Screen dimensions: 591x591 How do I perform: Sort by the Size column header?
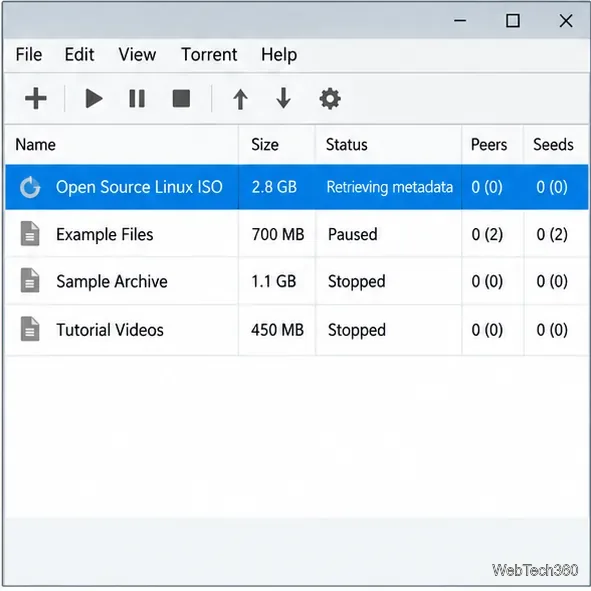click(265, 145)
